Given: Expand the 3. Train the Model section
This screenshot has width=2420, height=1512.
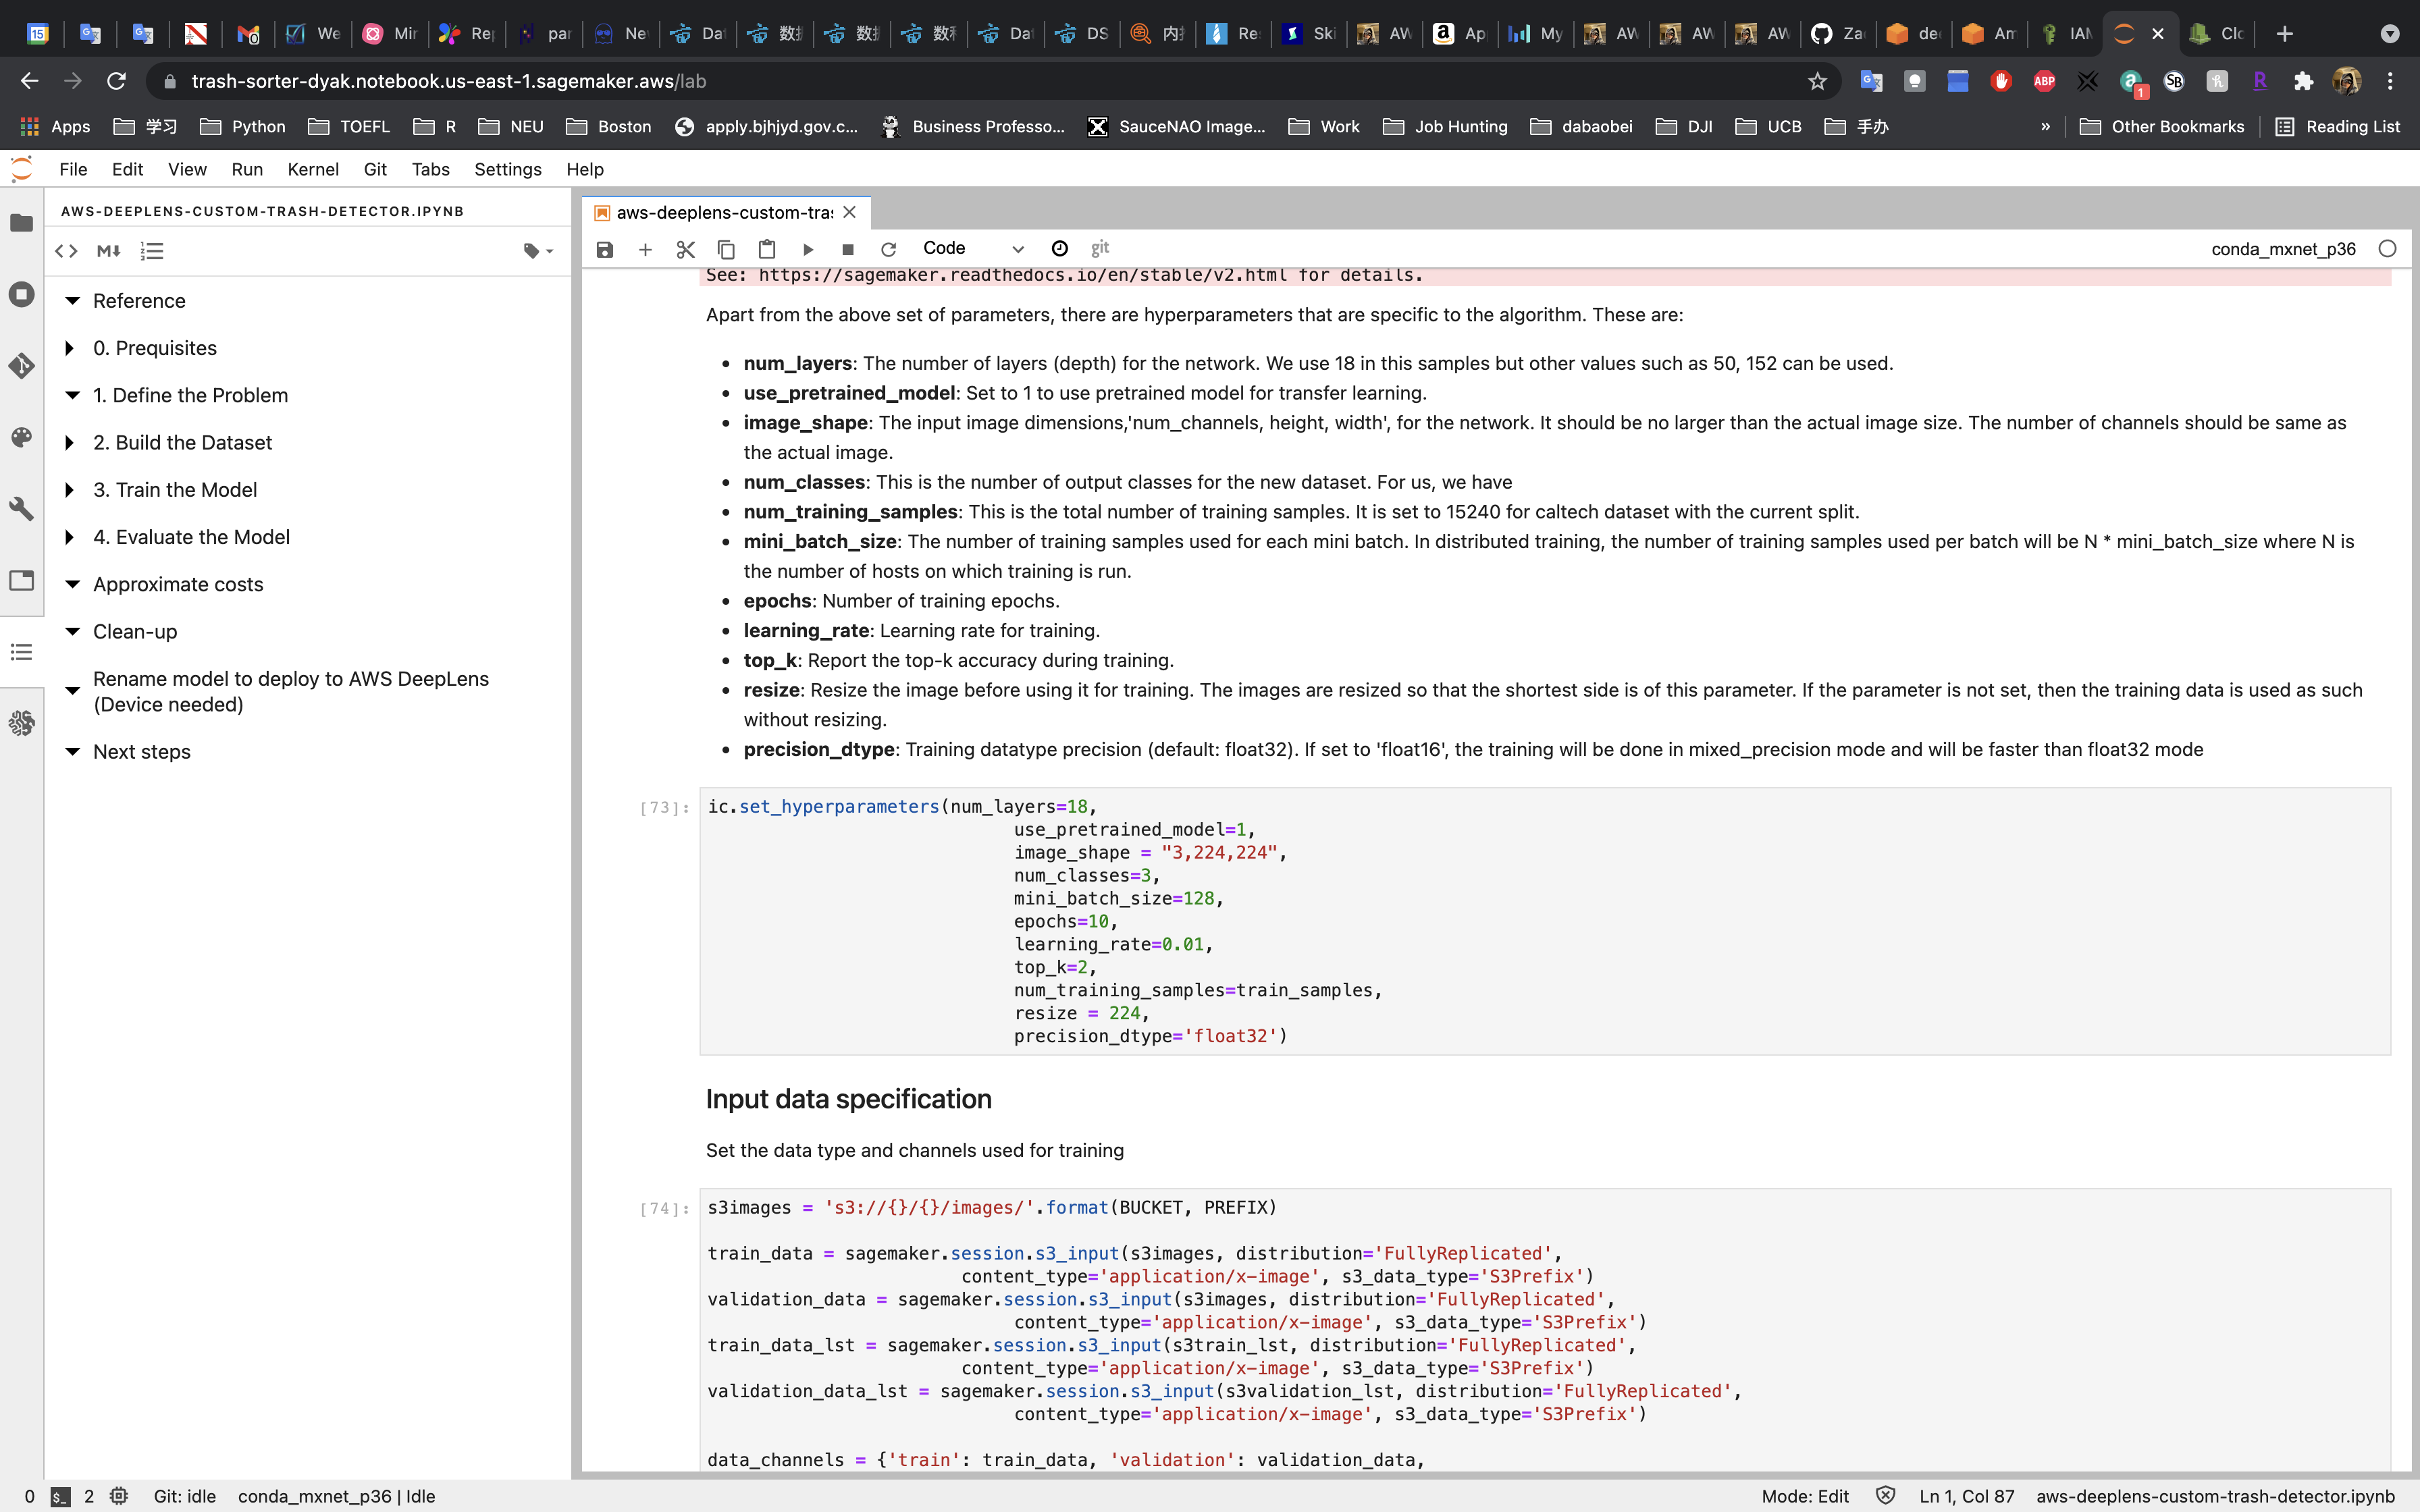Looking at the screenshot, I should click(x=69, y=490).
